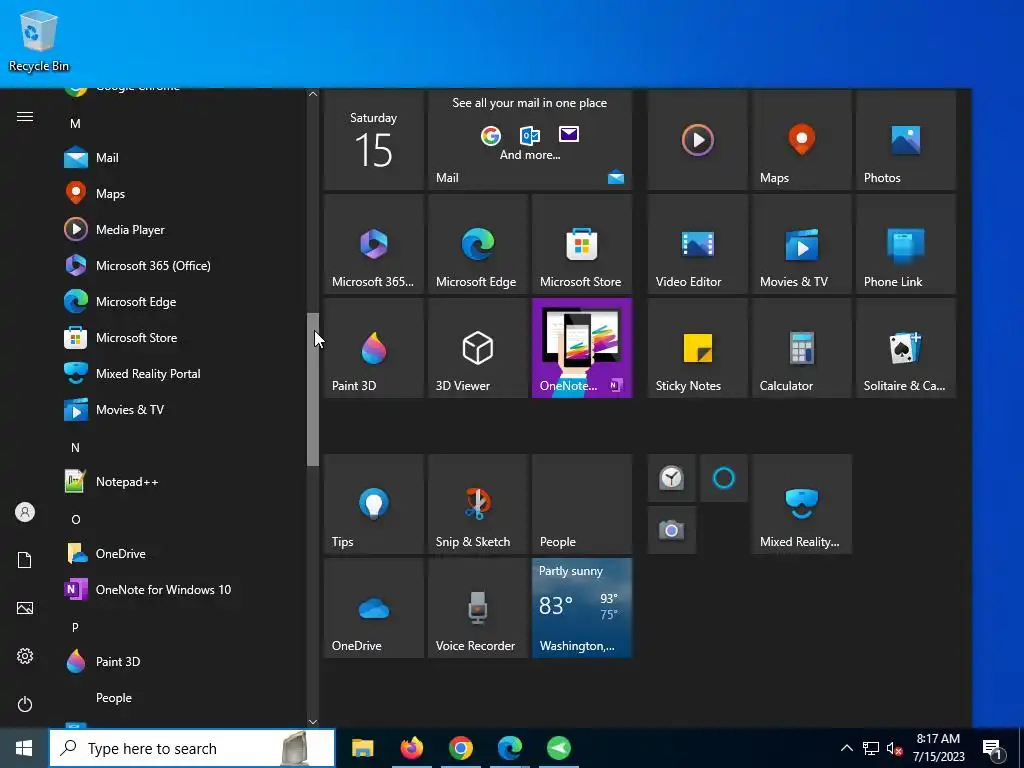Screen dimensions: 1024x768
Task: Open the OneDrive tile
Action: (x=374, y=608)
